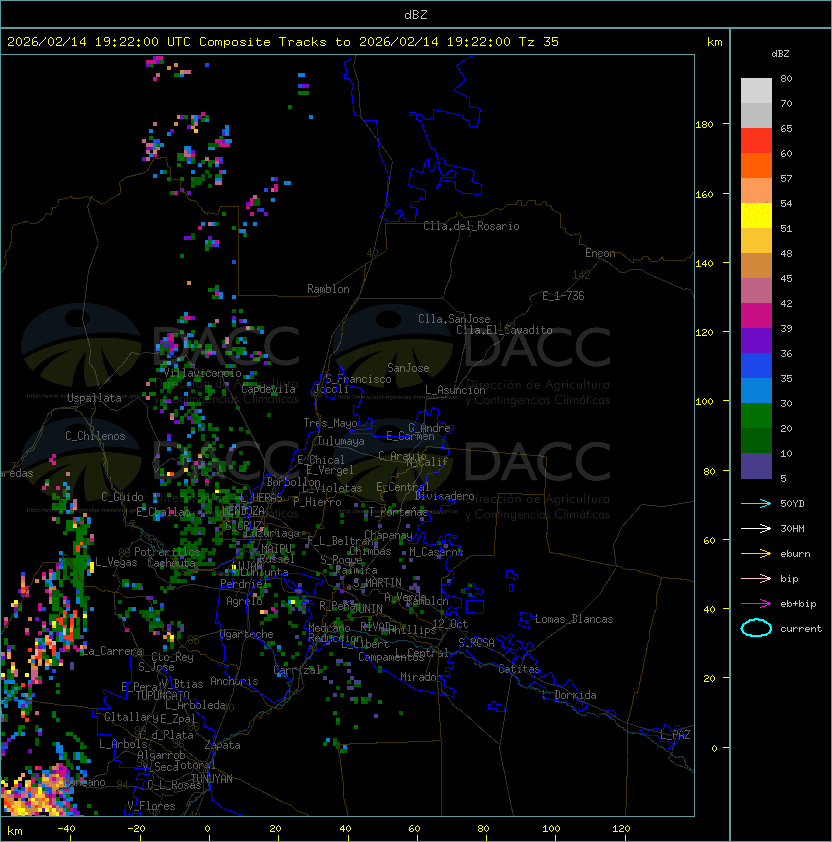Click the 'km' label at the bottom-left corner
Screen dimensions: 832x842
click(15, 831)
